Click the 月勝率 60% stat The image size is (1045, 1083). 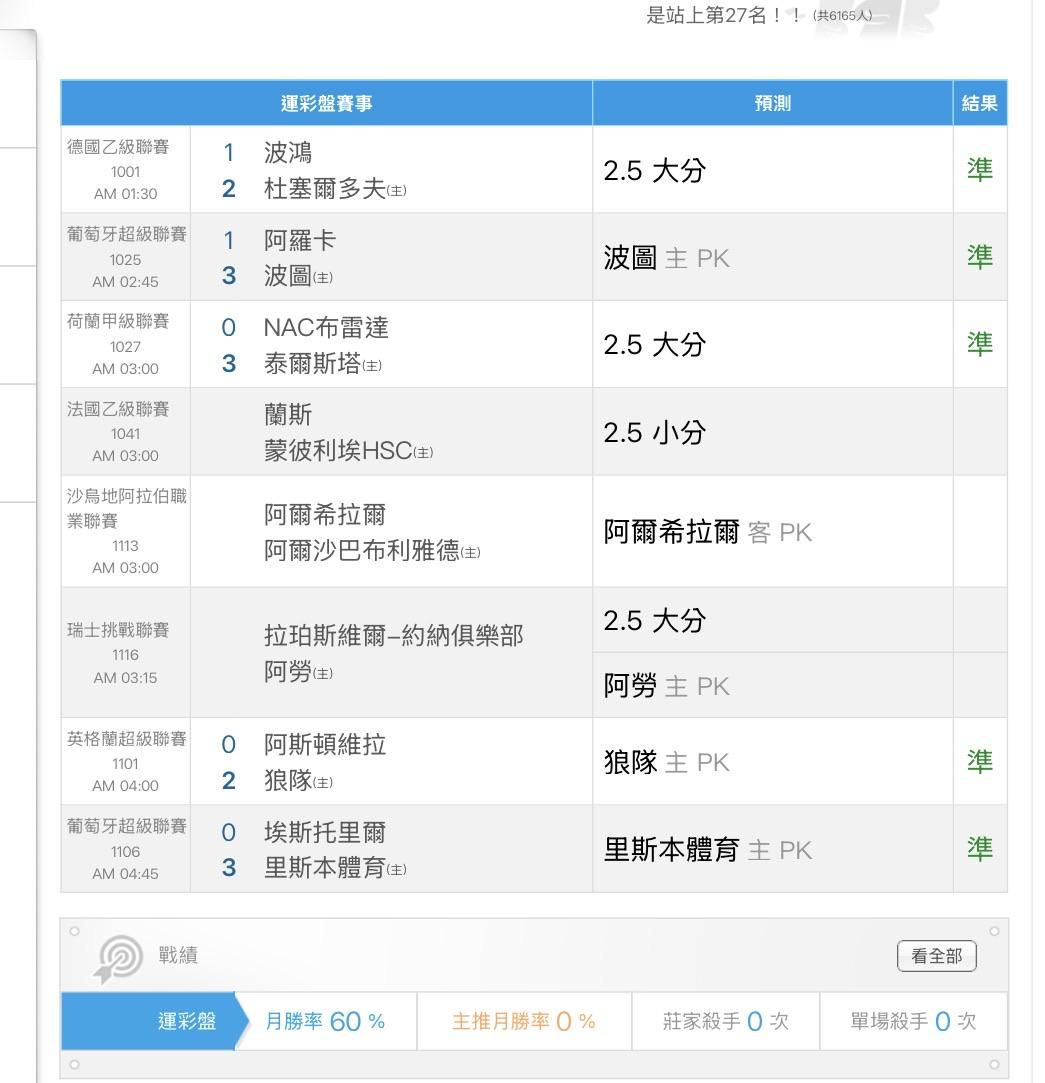tap(325, 1021)
